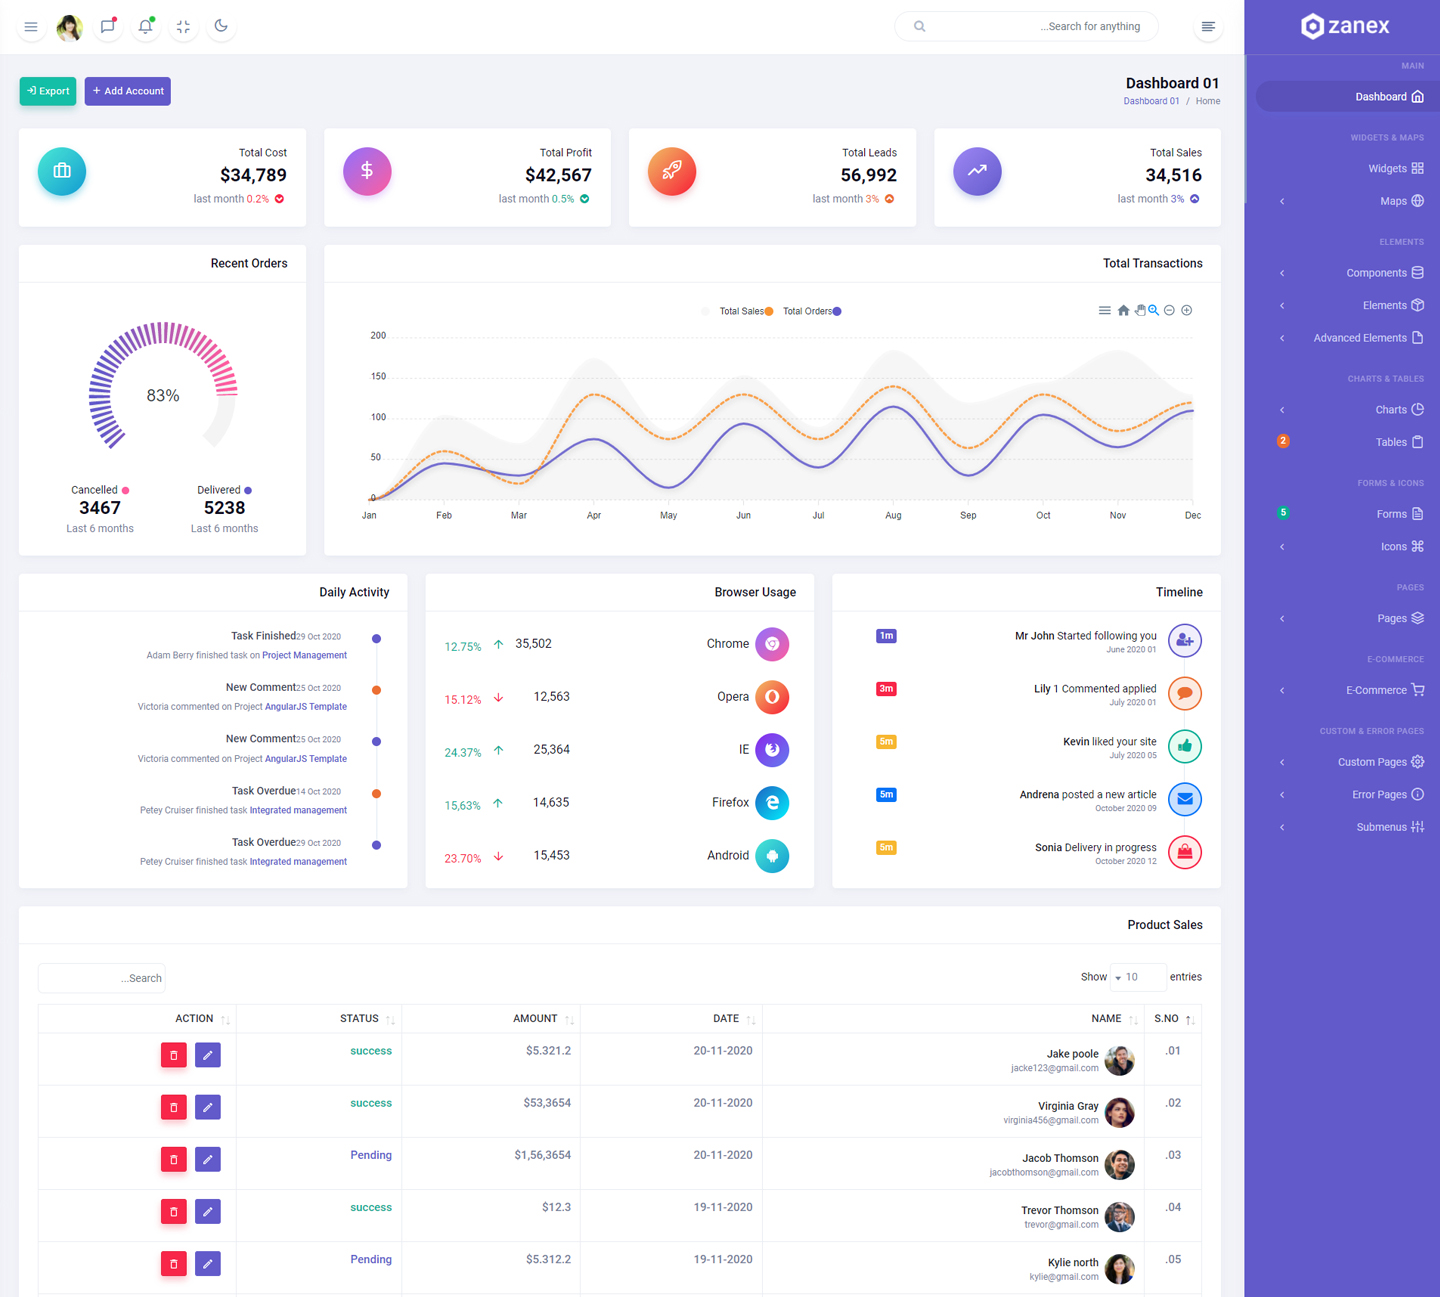Image resolution: width=1440 pixels, height=1297 pixels.
Task: Click the Product Sales search field
Action: 102,978
